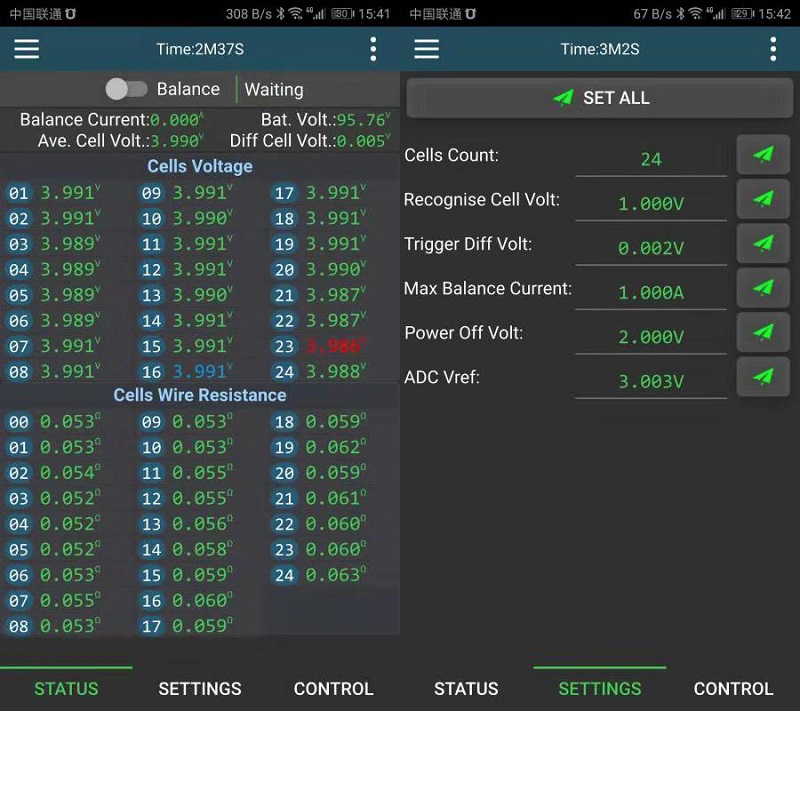Image resolution: width=800 pixels, height=800 pixels.
Task: Open CONTROL tab on the settings screen
Action: click(x=733, y=688)
